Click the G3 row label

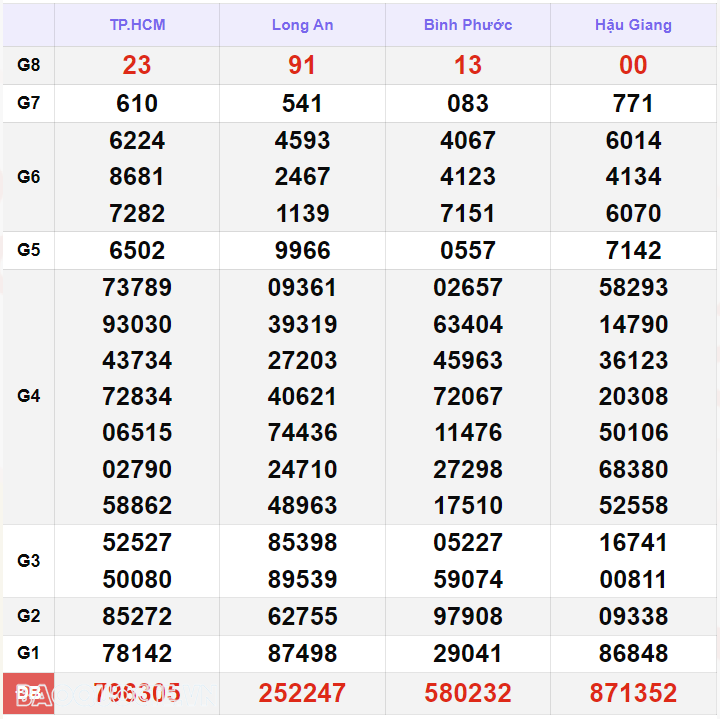click(29, 561)
